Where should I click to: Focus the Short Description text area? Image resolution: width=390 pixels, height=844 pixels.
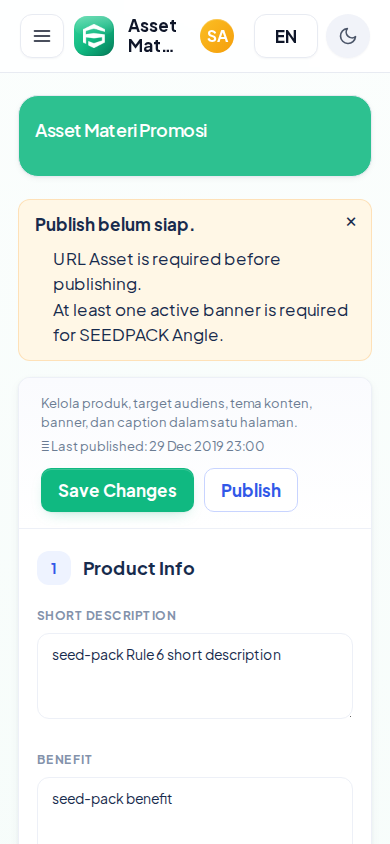(x=195, y=676)
